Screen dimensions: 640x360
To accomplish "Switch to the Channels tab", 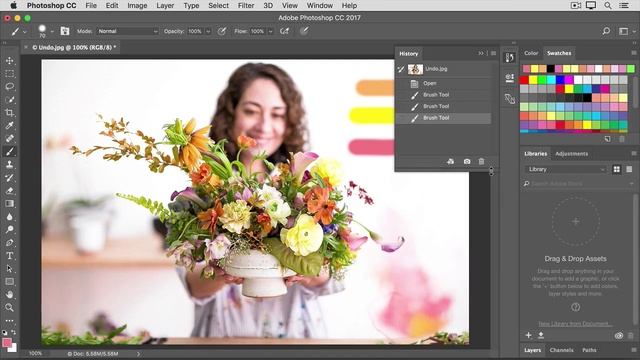I will pyautogui.click(x=561, y=350).
